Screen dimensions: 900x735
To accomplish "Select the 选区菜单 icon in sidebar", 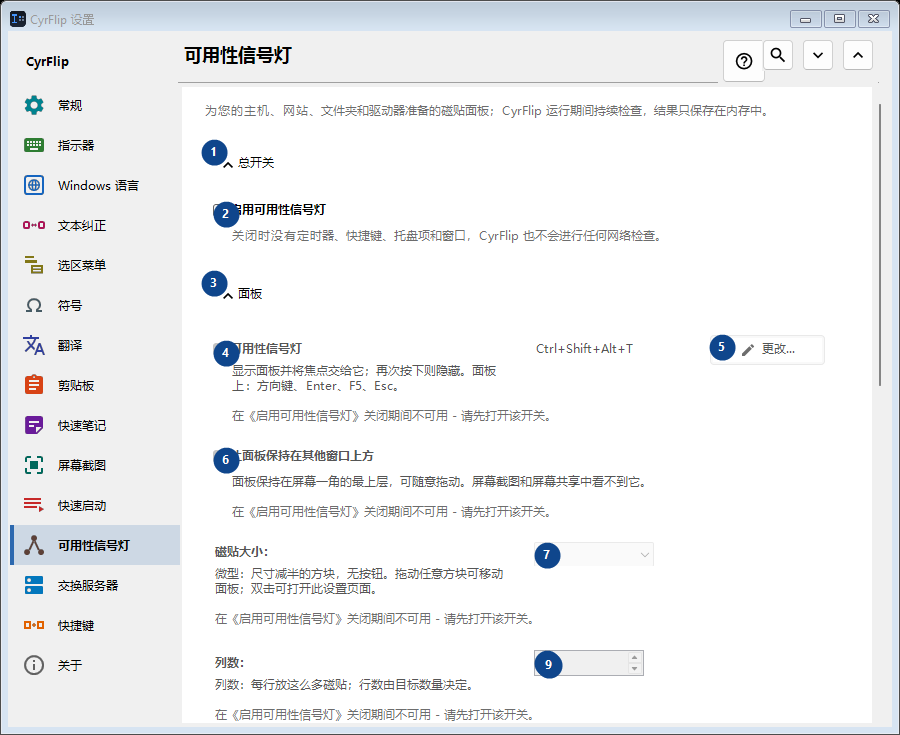I will tap(34, 265).
